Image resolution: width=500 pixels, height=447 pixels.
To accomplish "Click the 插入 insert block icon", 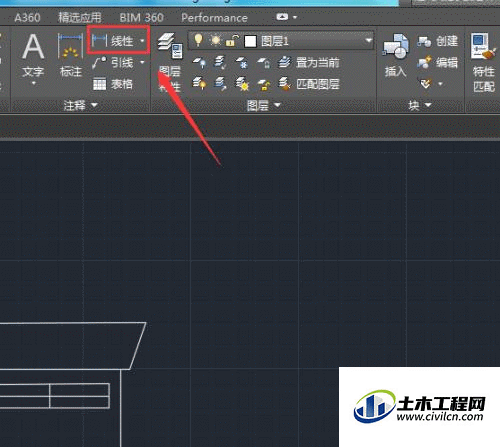I will click(x=396, y=55).
